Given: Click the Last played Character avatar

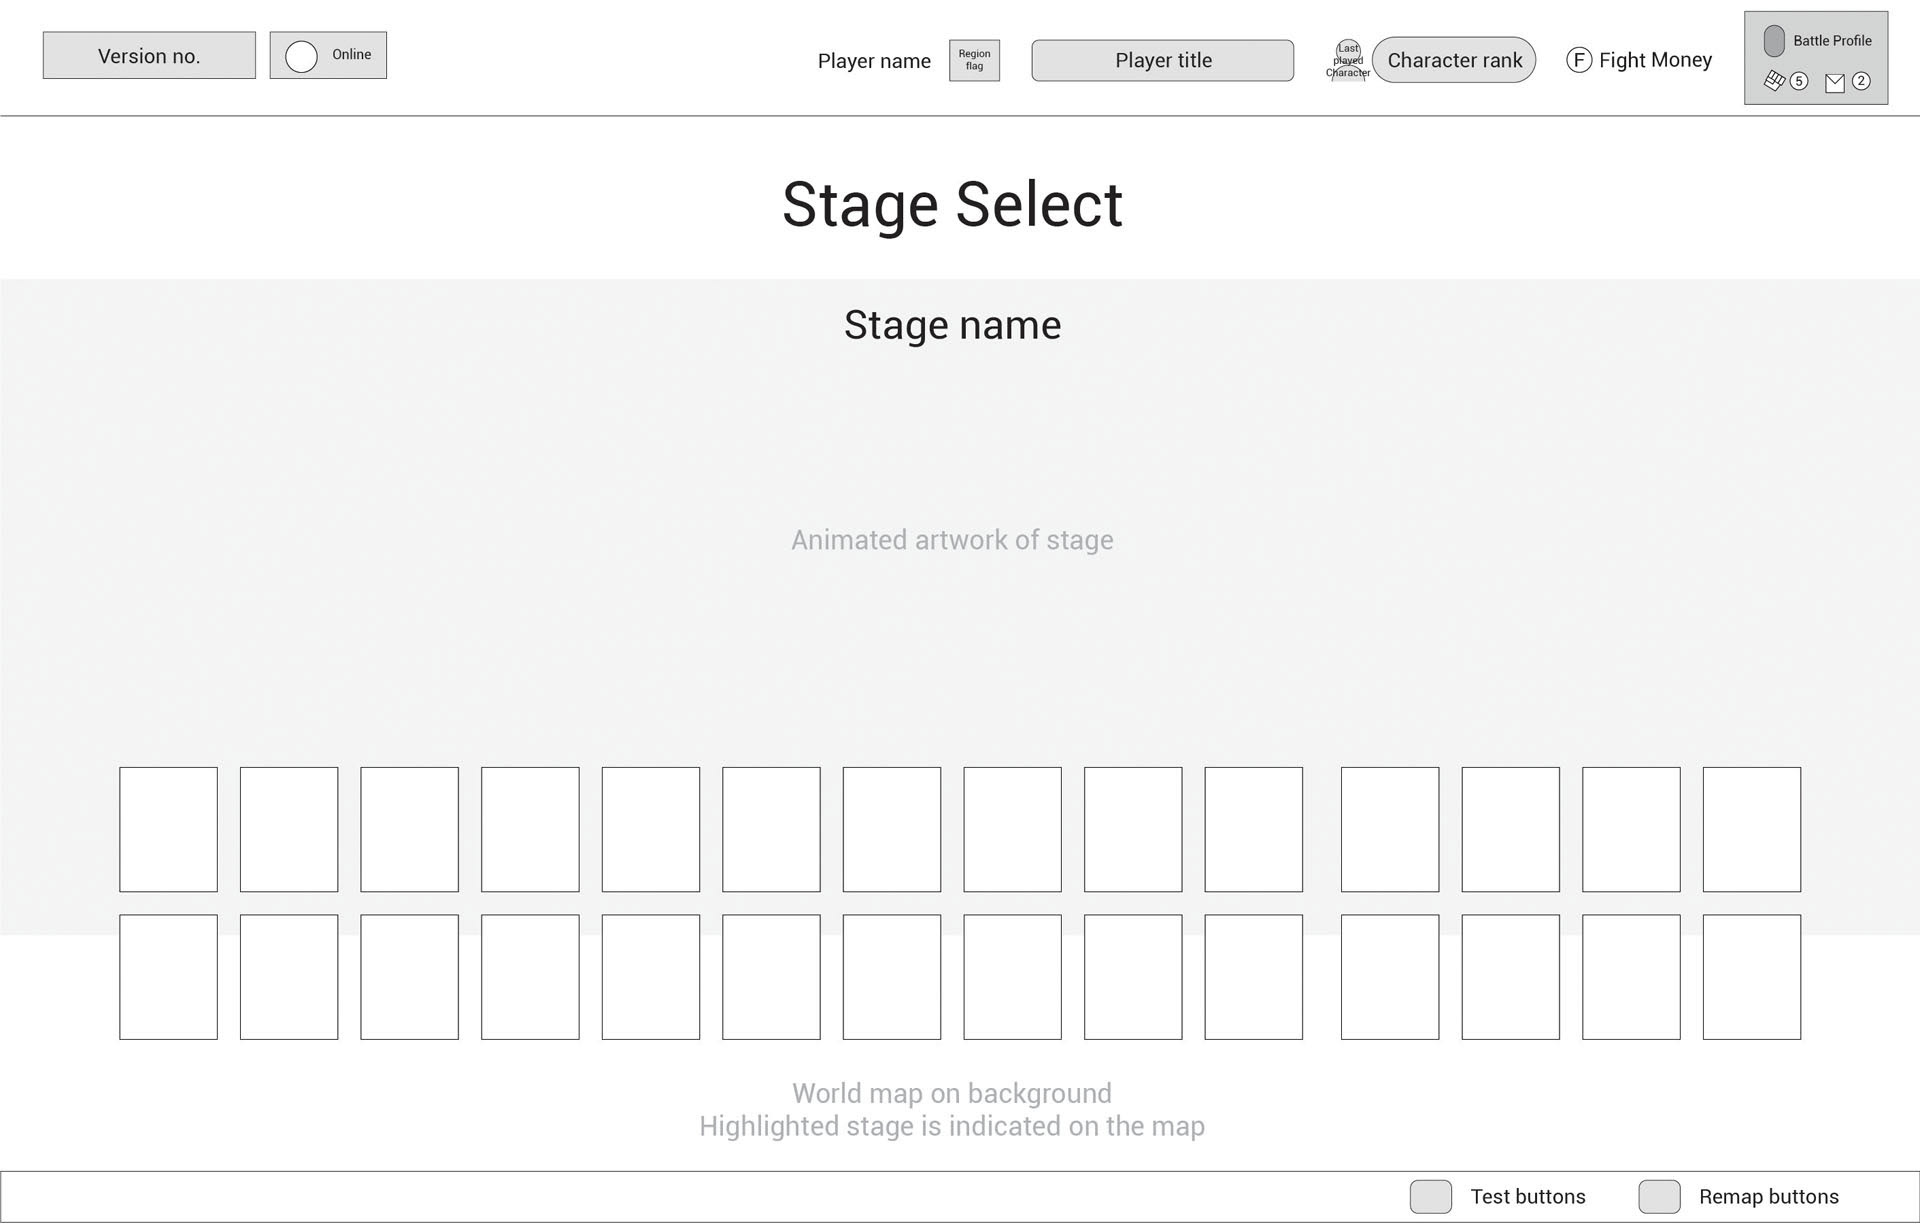Looking at the screenshot, I should coord(1348,60).
